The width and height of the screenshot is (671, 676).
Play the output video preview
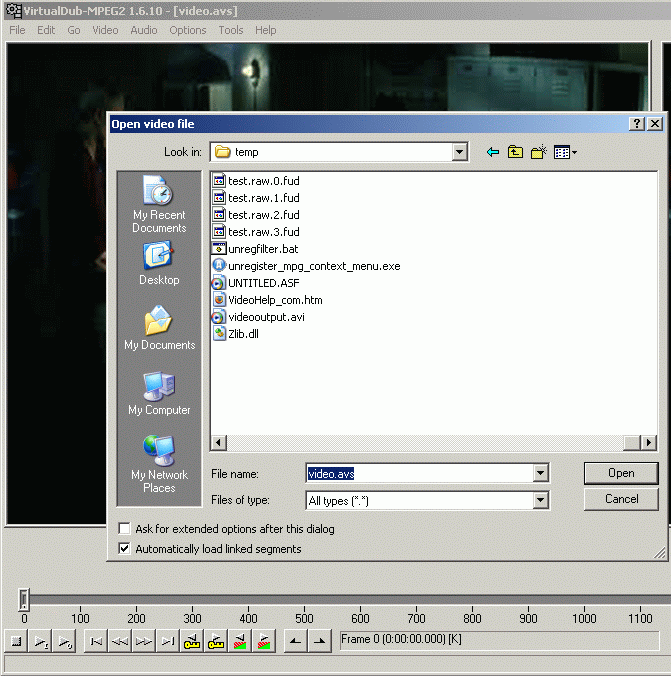(65, 641)
